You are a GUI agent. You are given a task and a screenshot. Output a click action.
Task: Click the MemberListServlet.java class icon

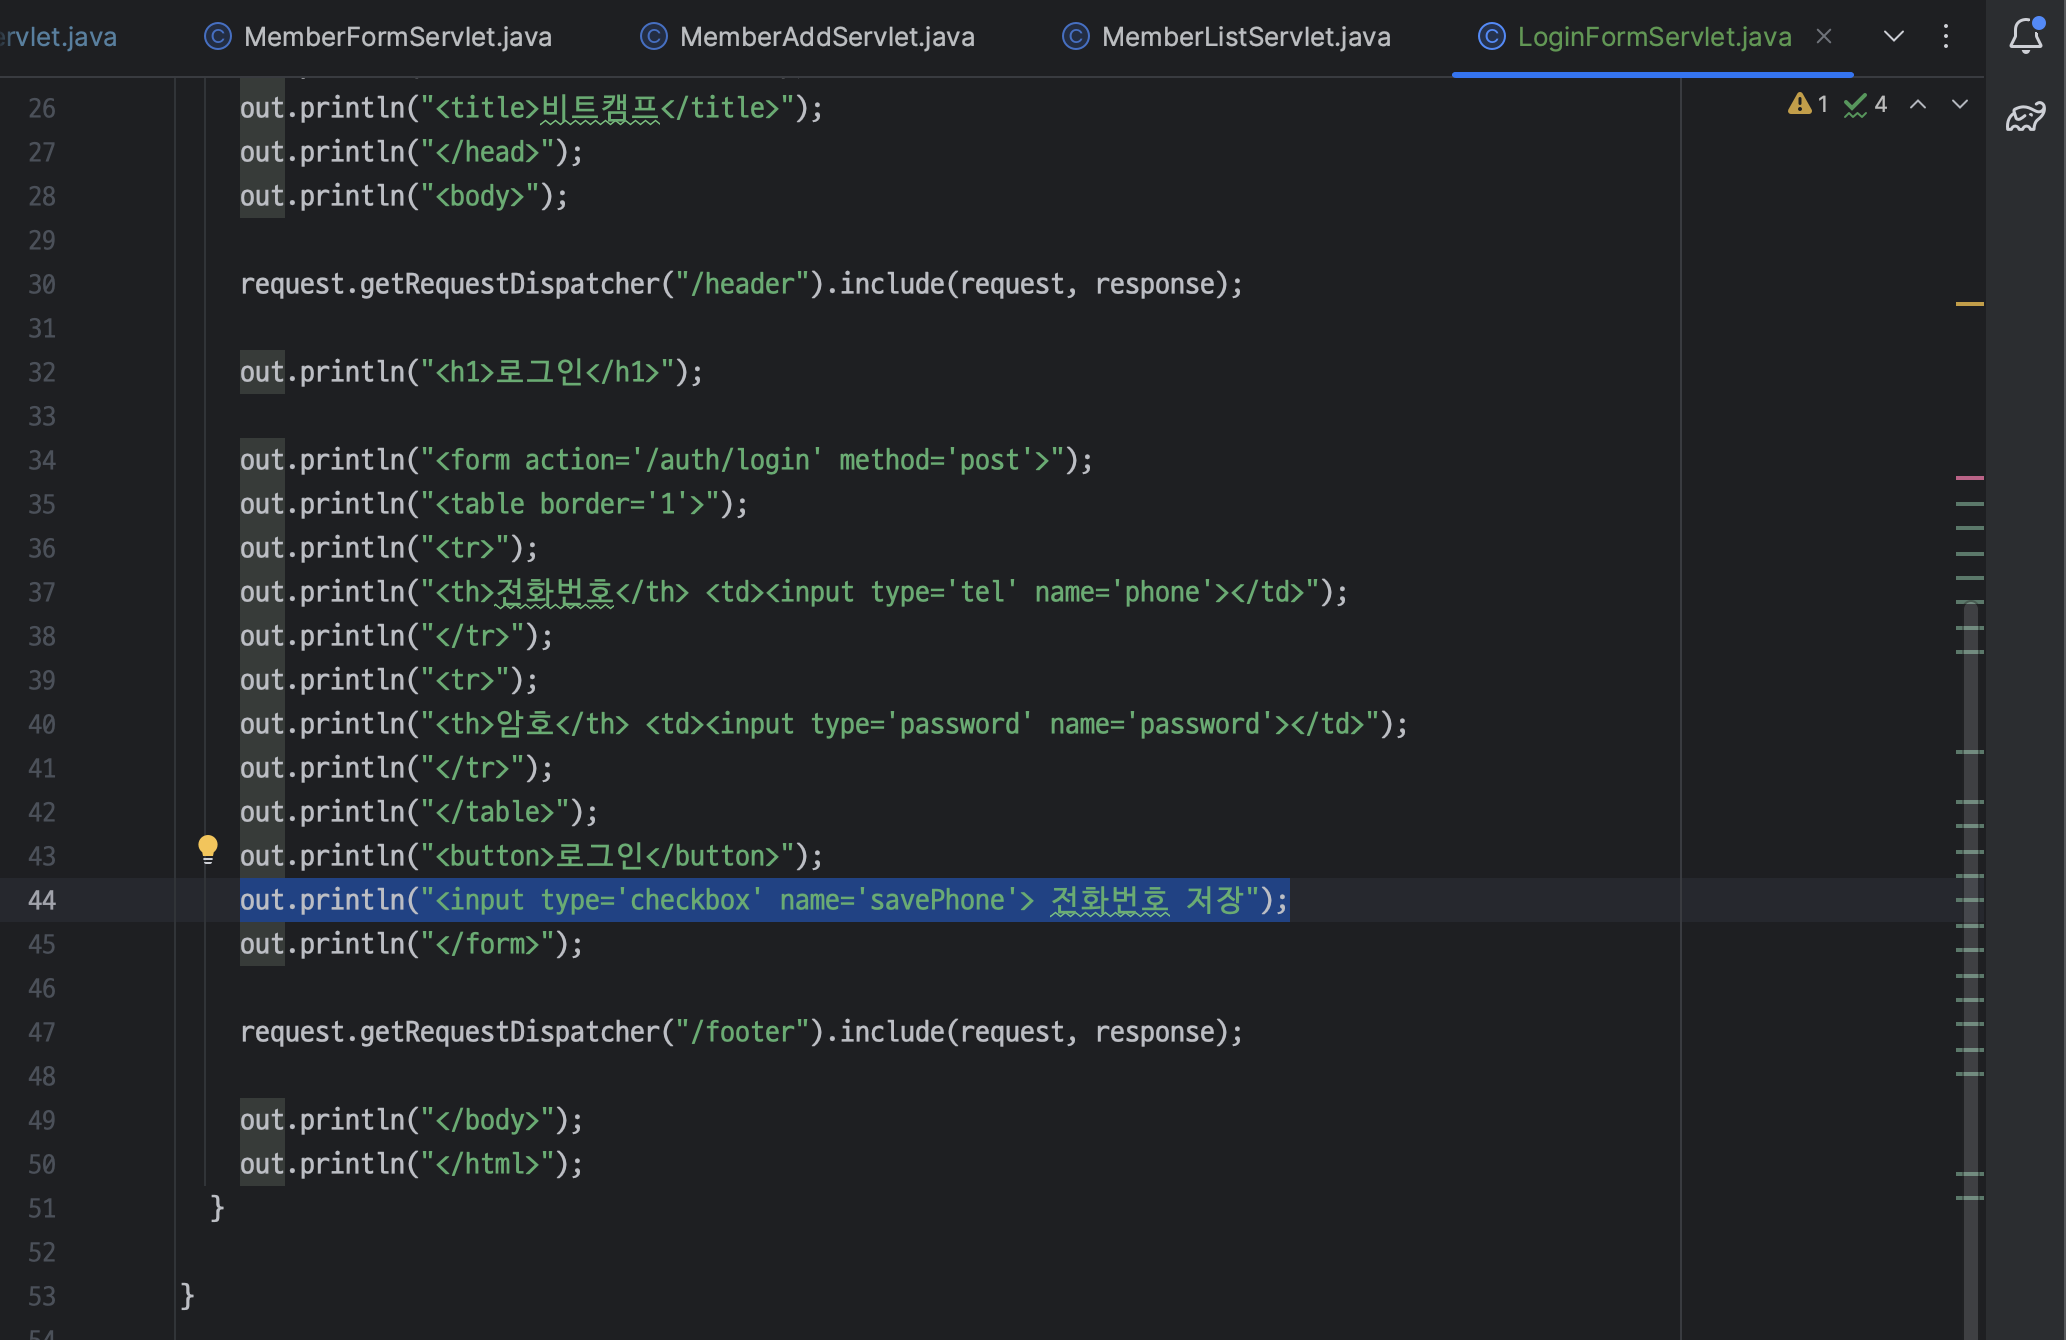[x=1075, y=37]
